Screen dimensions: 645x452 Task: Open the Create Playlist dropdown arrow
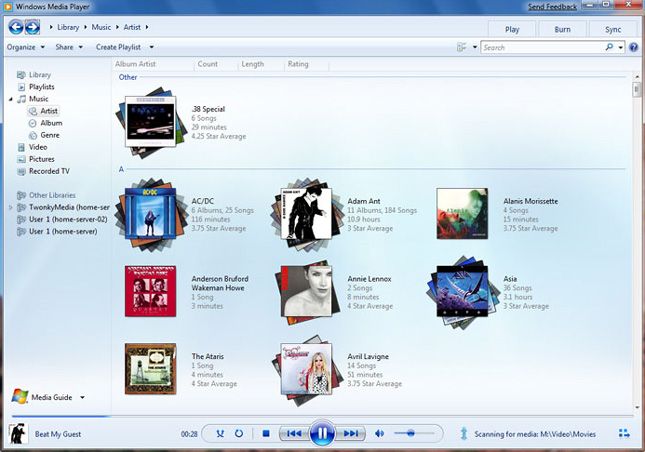(151, 47)
